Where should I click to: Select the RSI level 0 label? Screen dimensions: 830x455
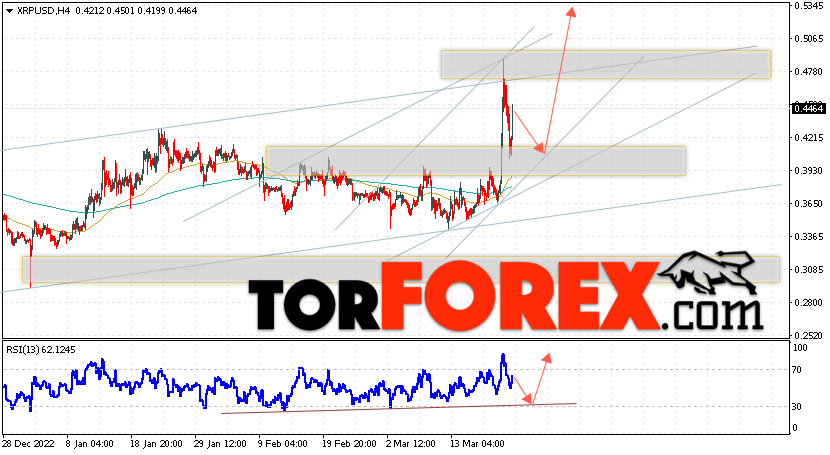[795, 428]
